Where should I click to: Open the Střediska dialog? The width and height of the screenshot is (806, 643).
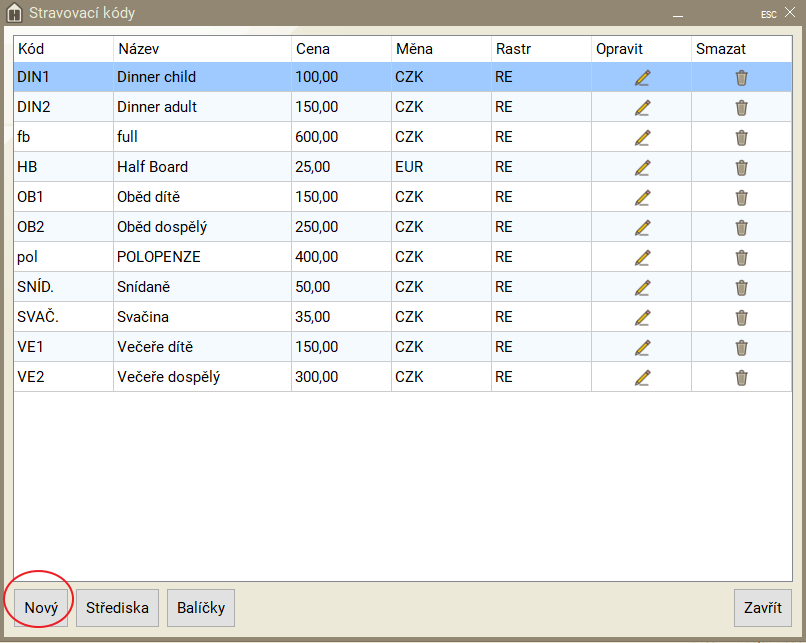click(117, 608)
